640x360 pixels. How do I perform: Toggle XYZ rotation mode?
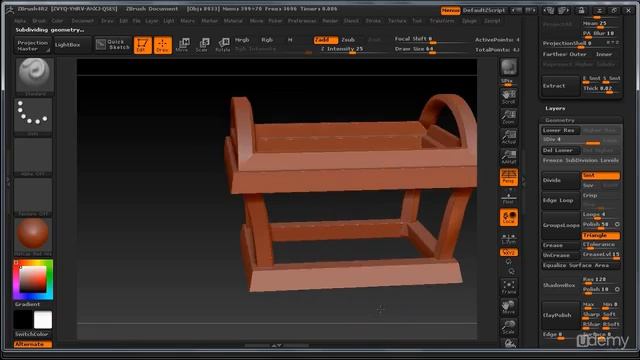(x=509, y=253)
